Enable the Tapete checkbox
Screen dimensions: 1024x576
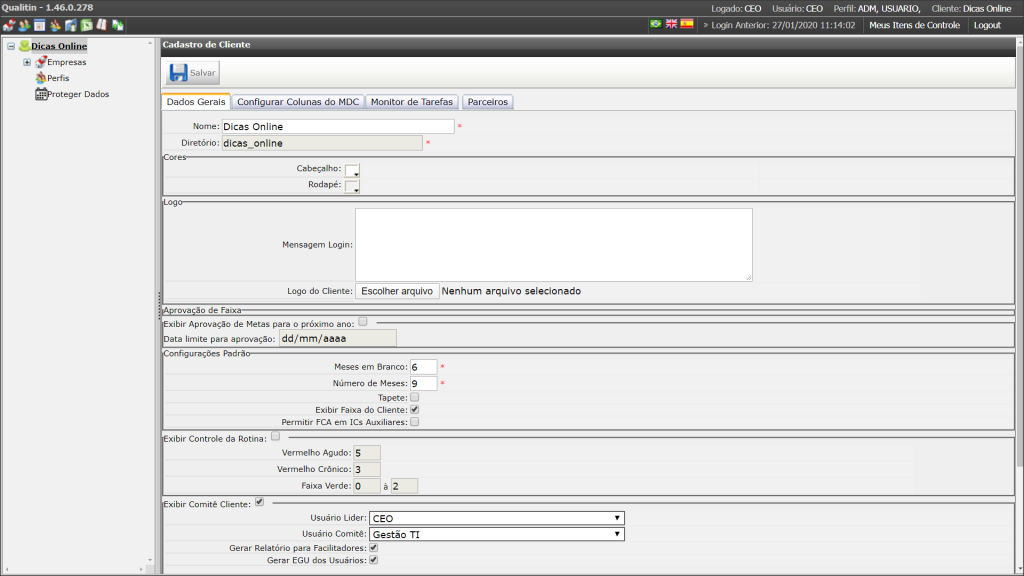pos(415,397)
